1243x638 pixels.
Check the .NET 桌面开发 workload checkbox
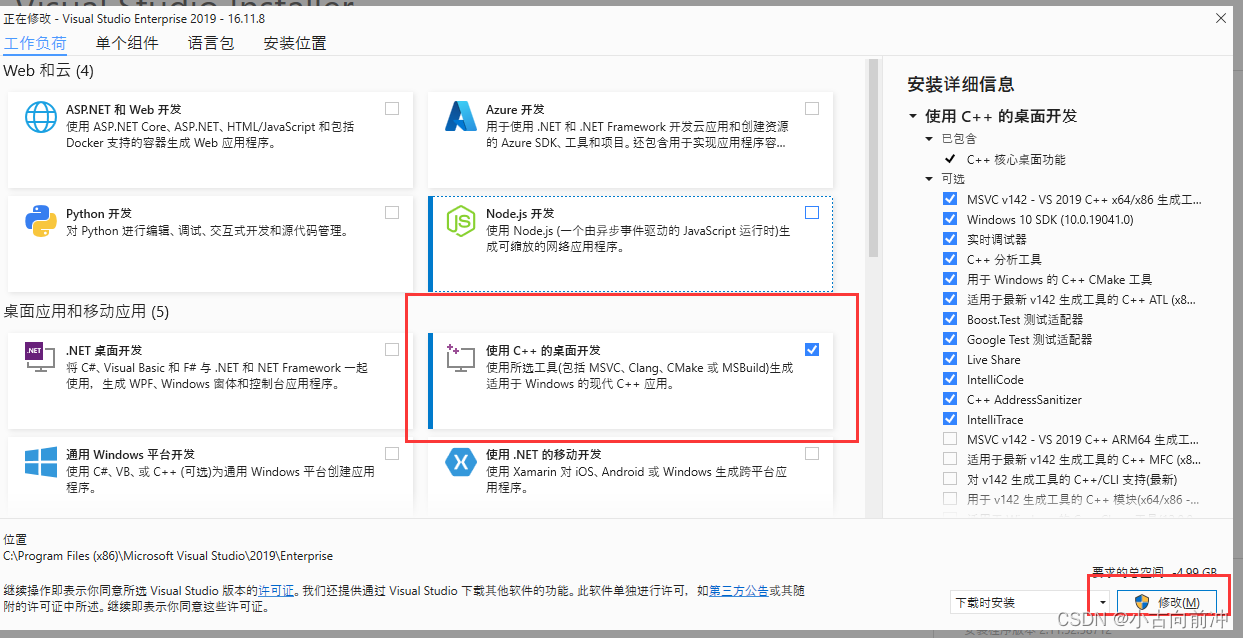click(x=392, y=349)
